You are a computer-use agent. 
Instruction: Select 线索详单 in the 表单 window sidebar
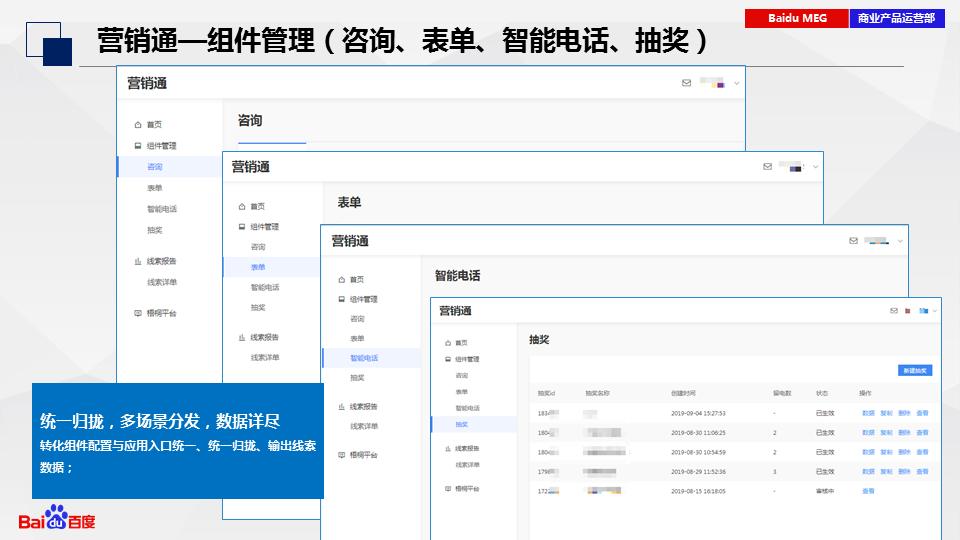coord(264,357)
